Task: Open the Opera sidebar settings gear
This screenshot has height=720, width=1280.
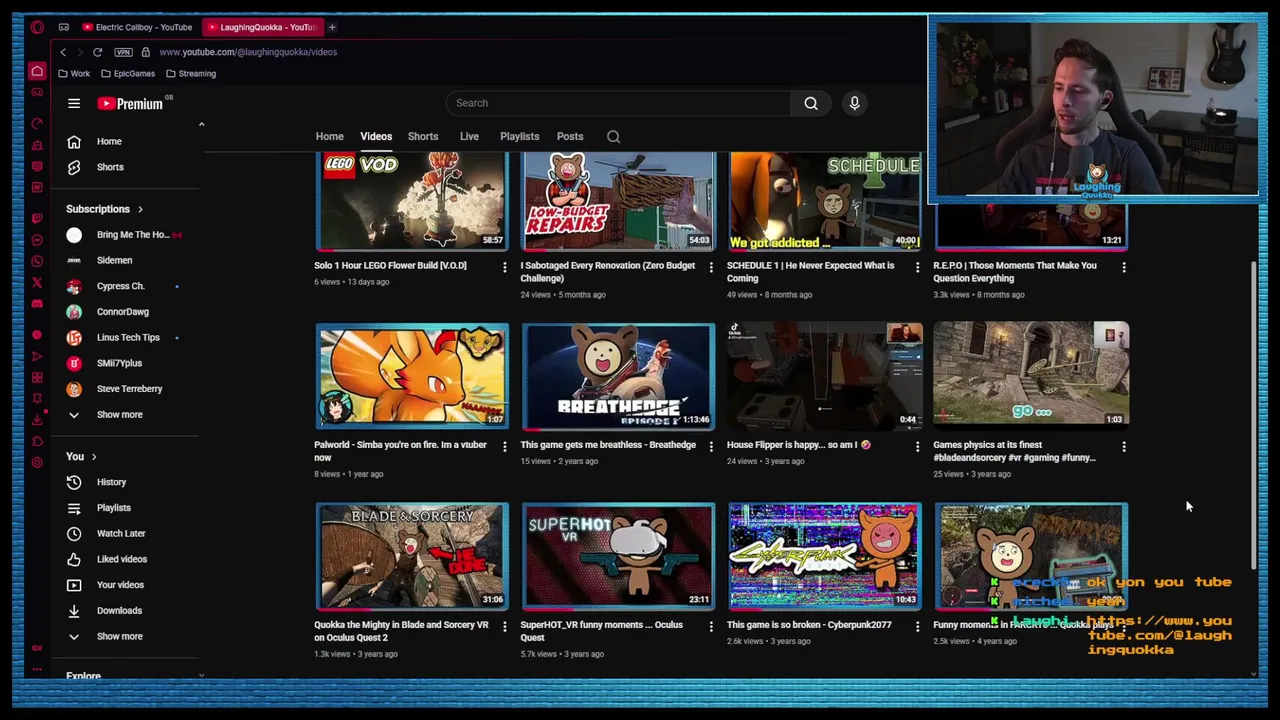Action: (x=37, y=462)
